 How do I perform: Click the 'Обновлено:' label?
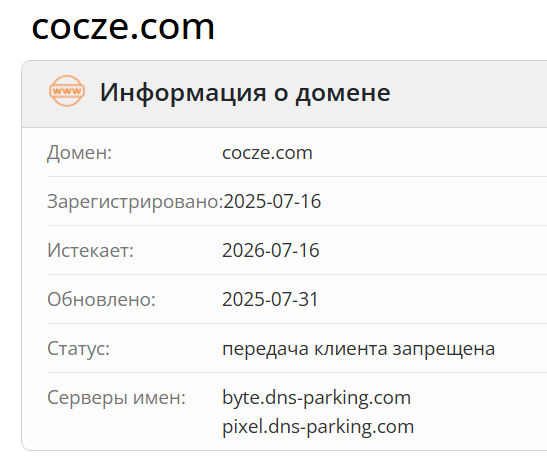point(101,299)
